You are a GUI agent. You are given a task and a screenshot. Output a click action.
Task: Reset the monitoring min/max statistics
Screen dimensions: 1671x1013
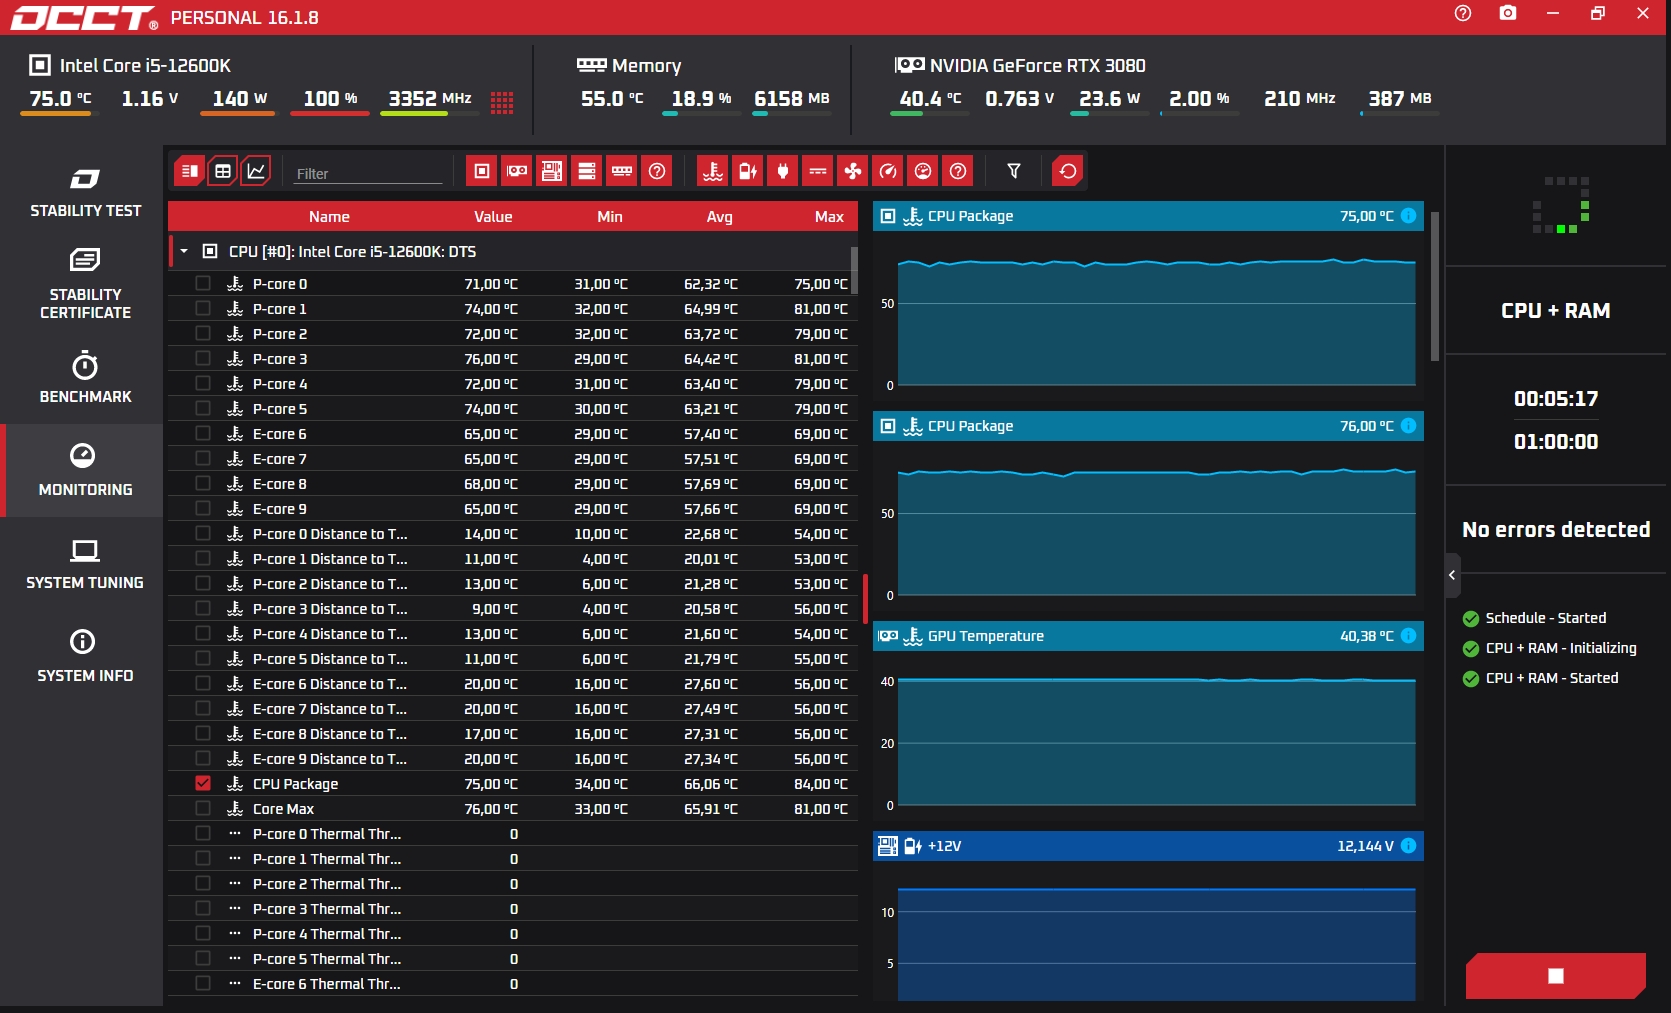click(x=1068, y=171)
